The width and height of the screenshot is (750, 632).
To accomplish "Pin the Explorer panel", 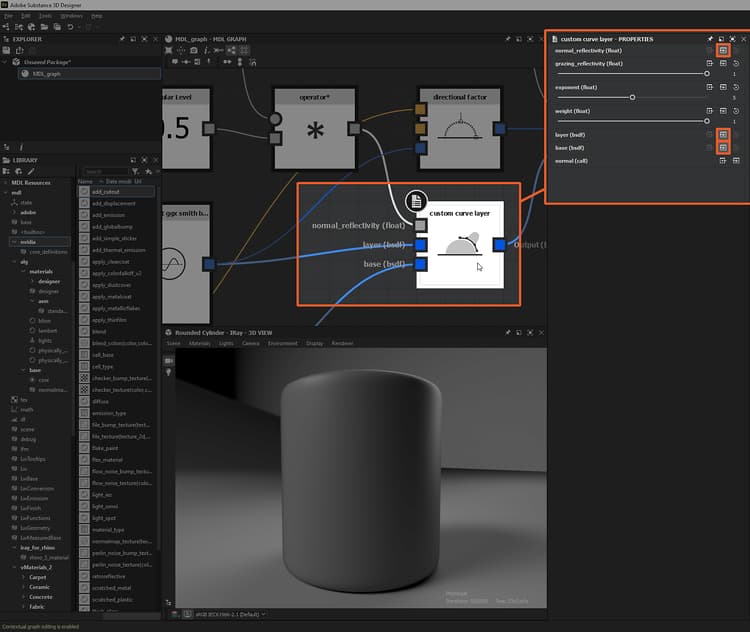I will (122, 39).
